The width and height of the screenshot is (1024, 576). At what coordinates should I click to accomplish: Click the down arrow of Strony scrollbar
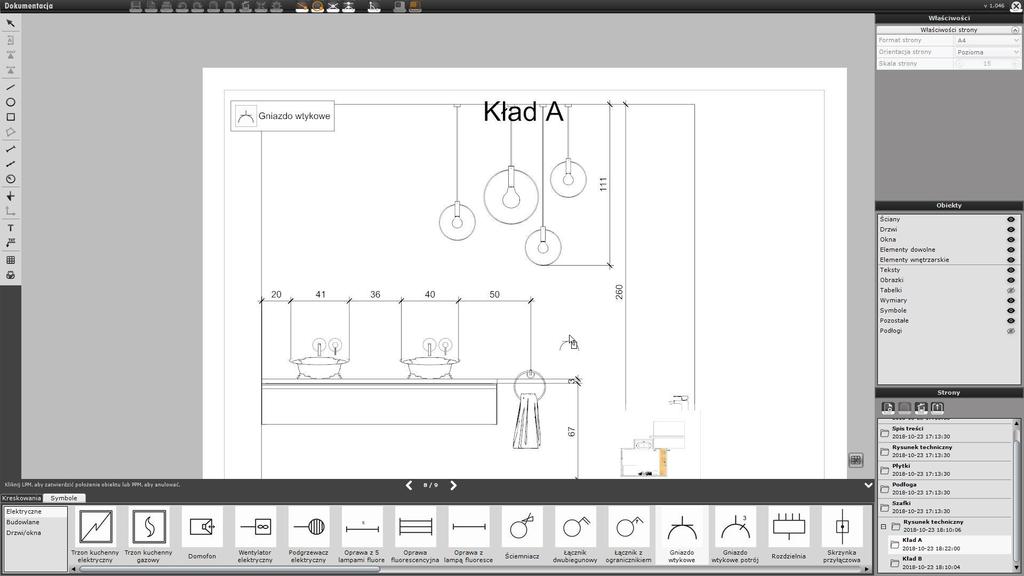pyautogui.click(x=1016, y=569)
